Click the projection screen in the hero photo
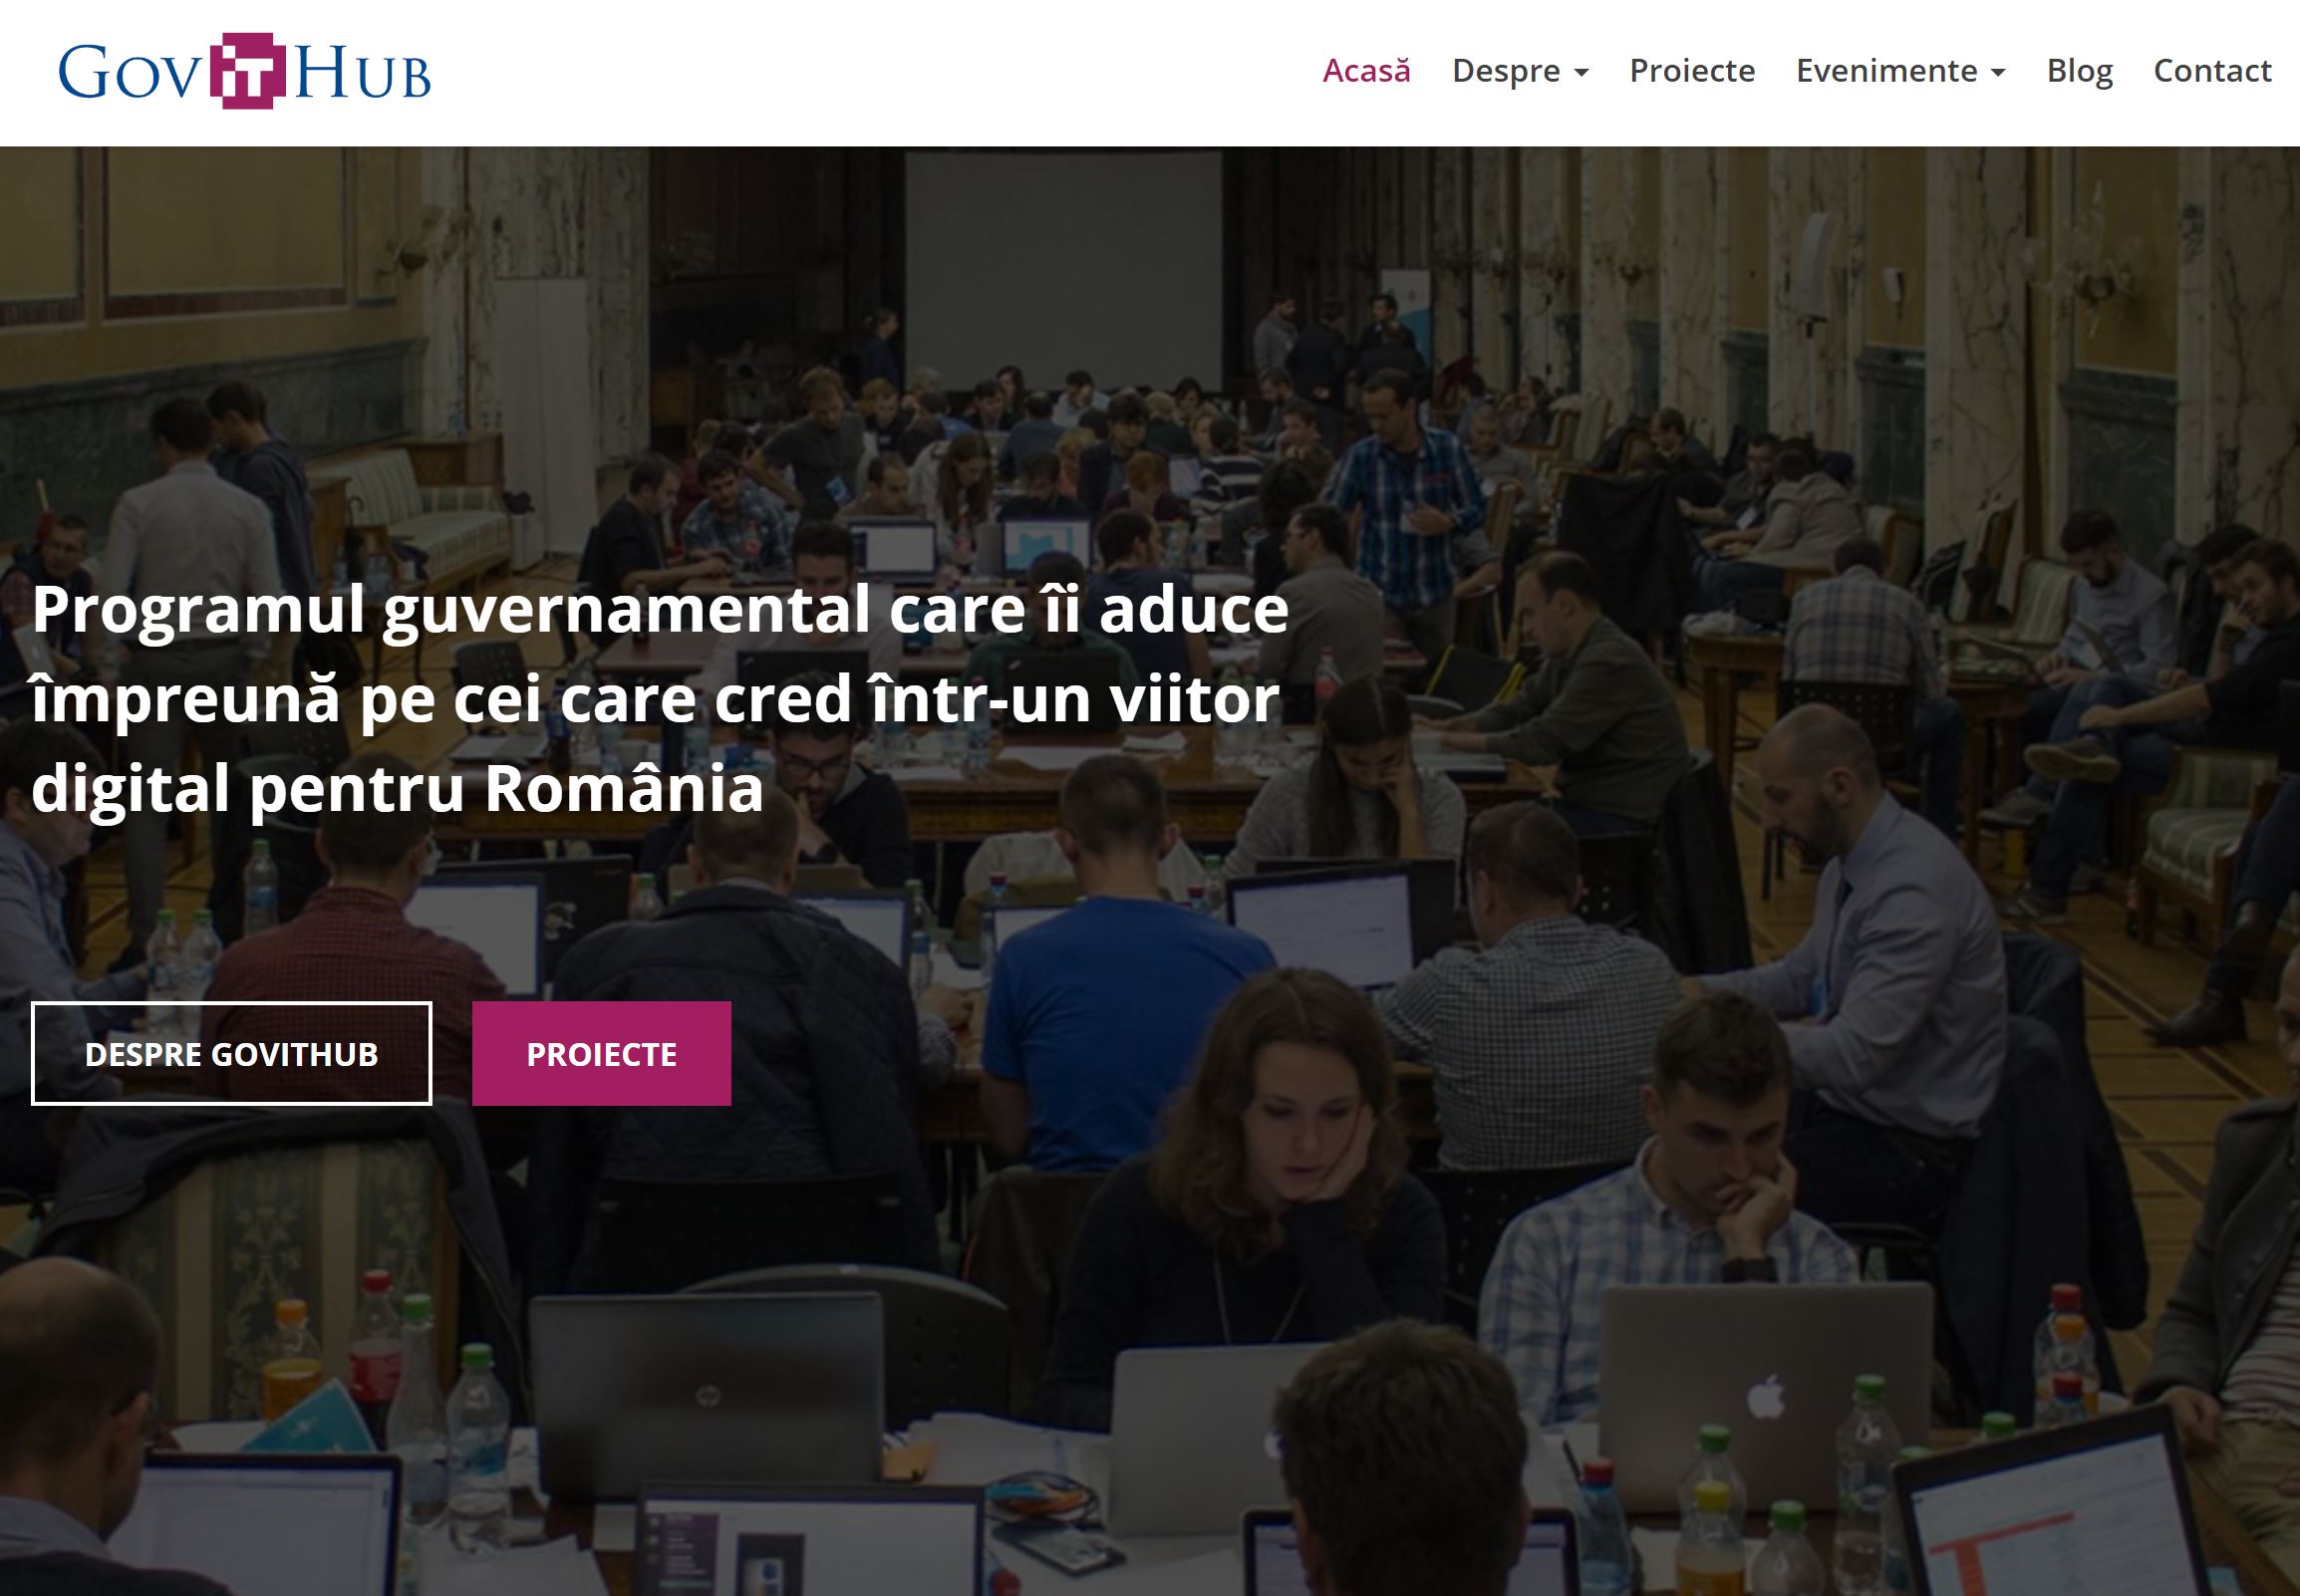Screen dimensions: 2300x1596 (1062, 270)
